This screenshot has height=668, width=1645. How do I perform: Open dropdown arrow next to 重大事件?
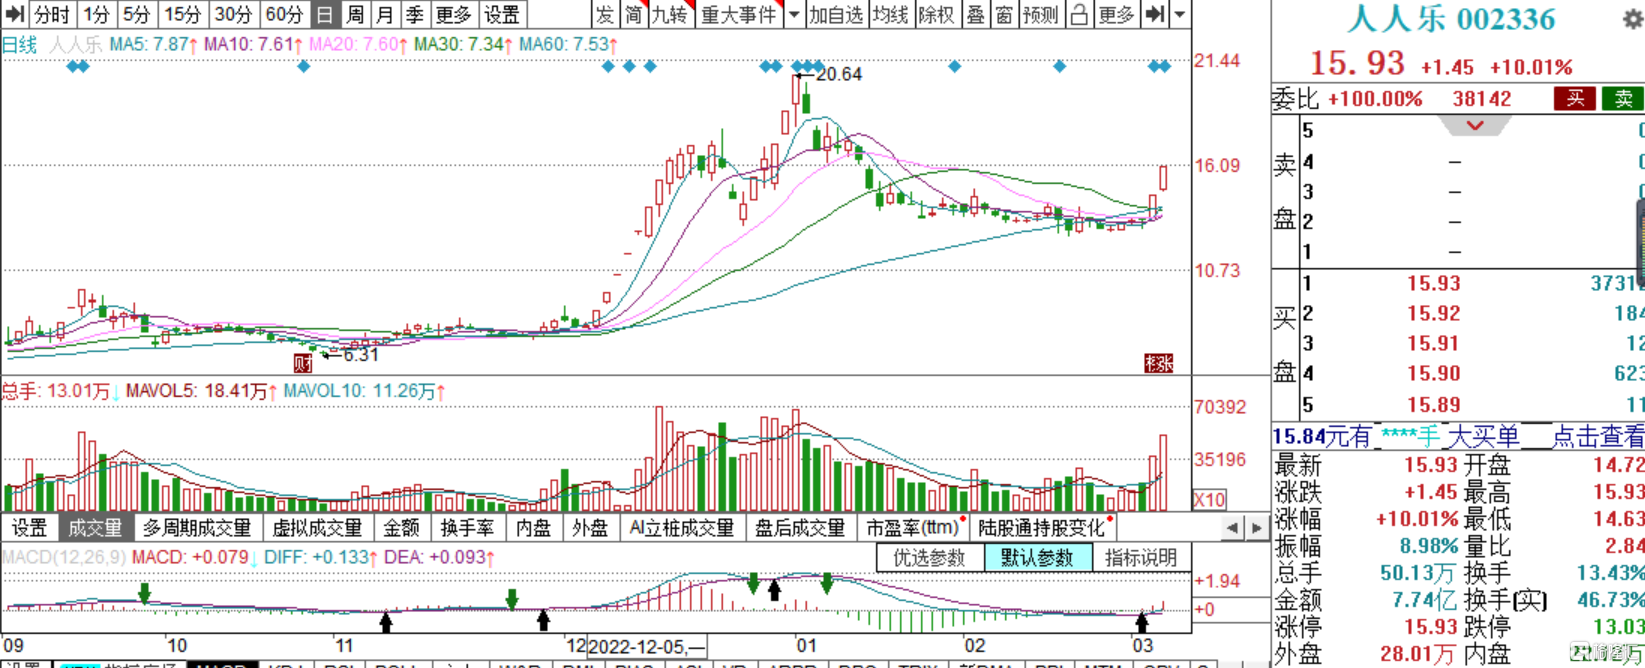pos(794,14)
